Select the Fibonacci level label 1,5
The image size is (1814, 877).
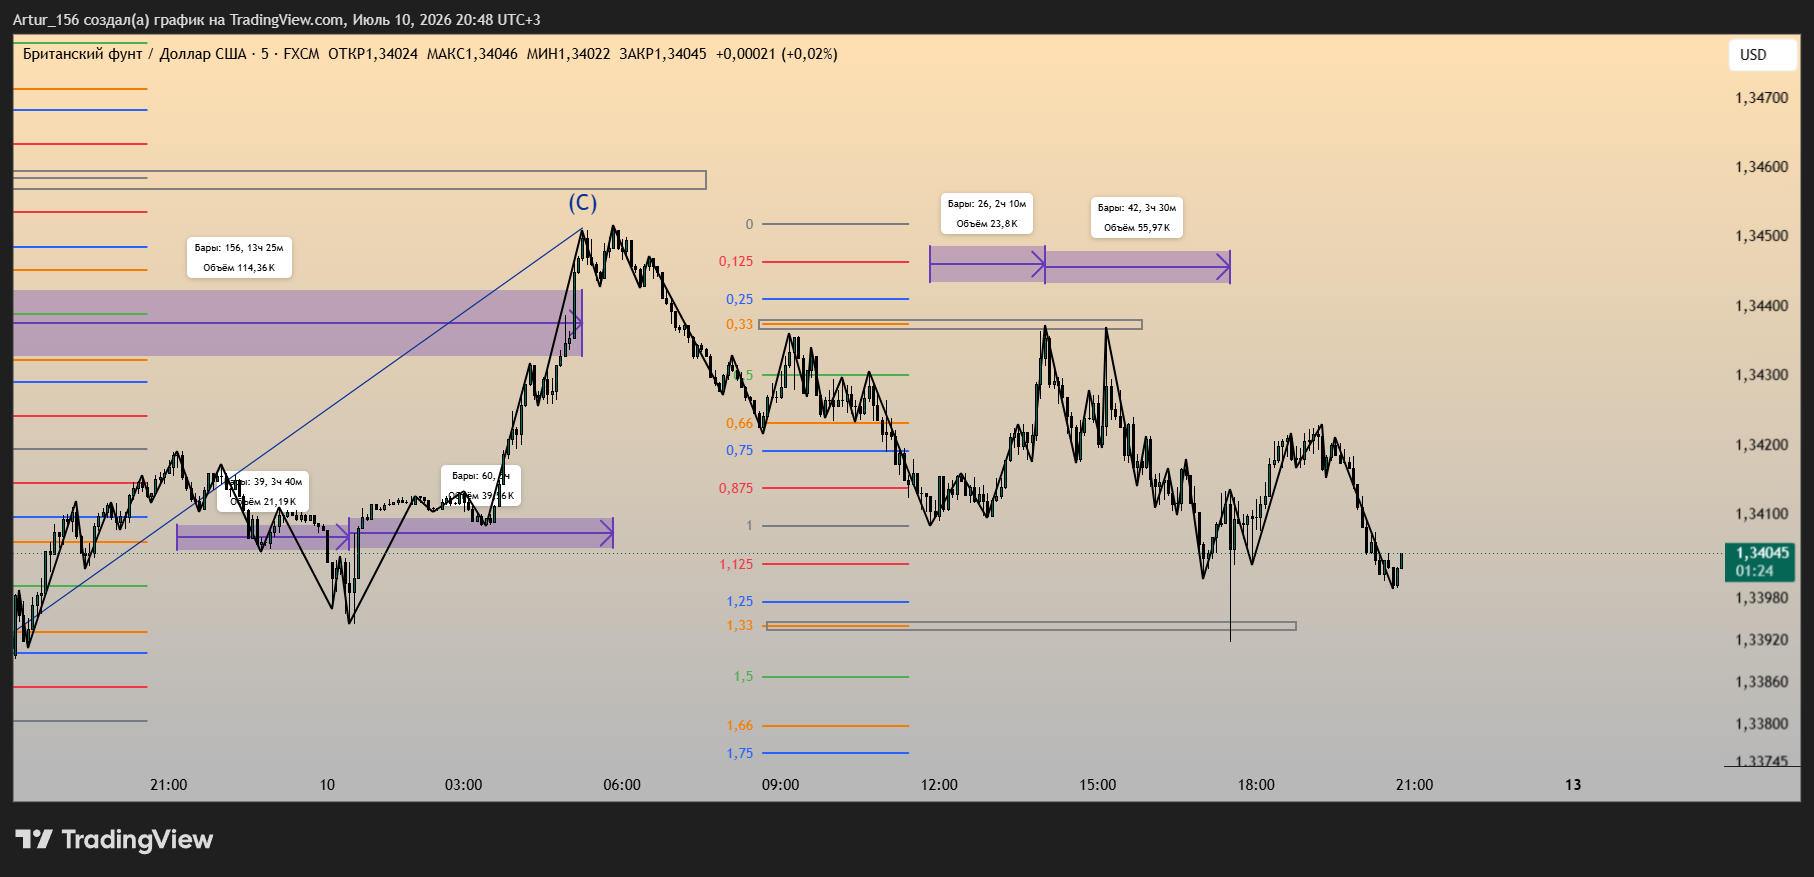pyautogui.click(x=744, y=677)
